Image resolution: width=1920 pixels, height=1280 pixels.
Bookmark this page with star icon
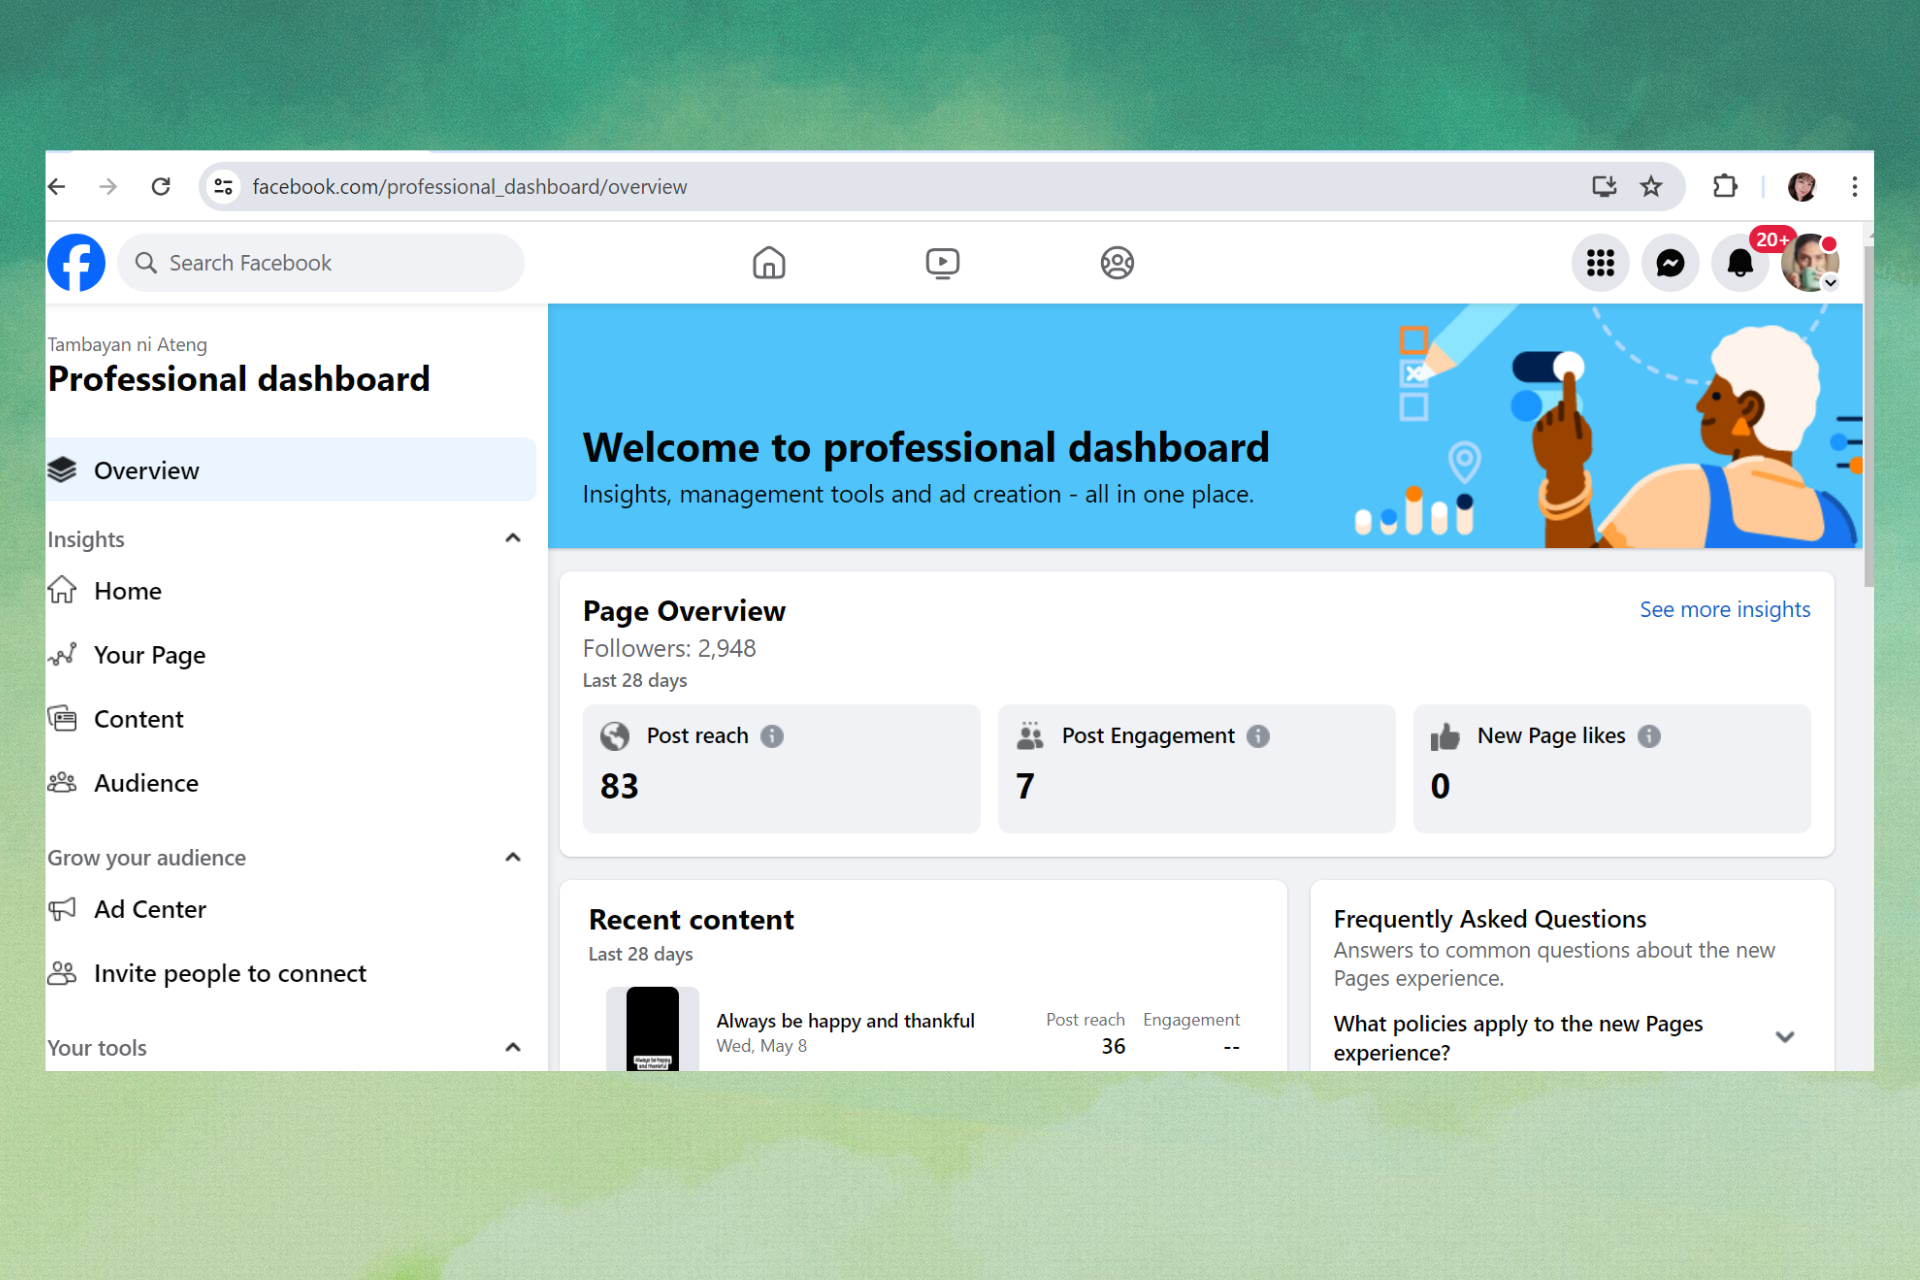pos(1651,187)
